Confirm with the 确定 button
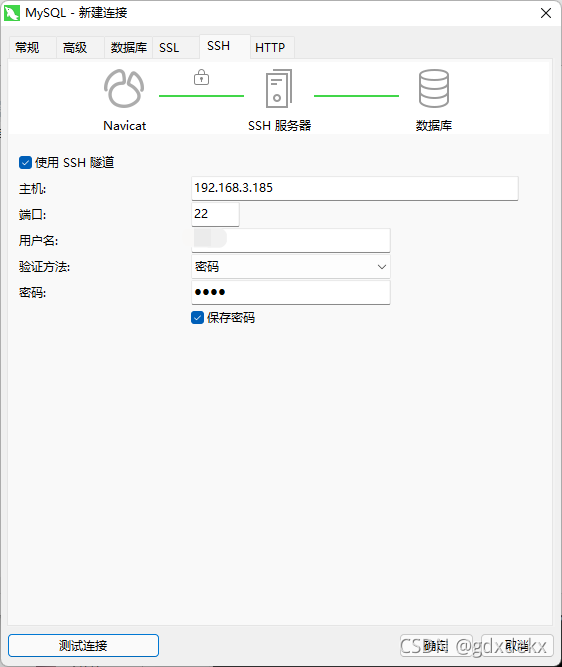Screen dimensions: 562x667 coord(436,645)
